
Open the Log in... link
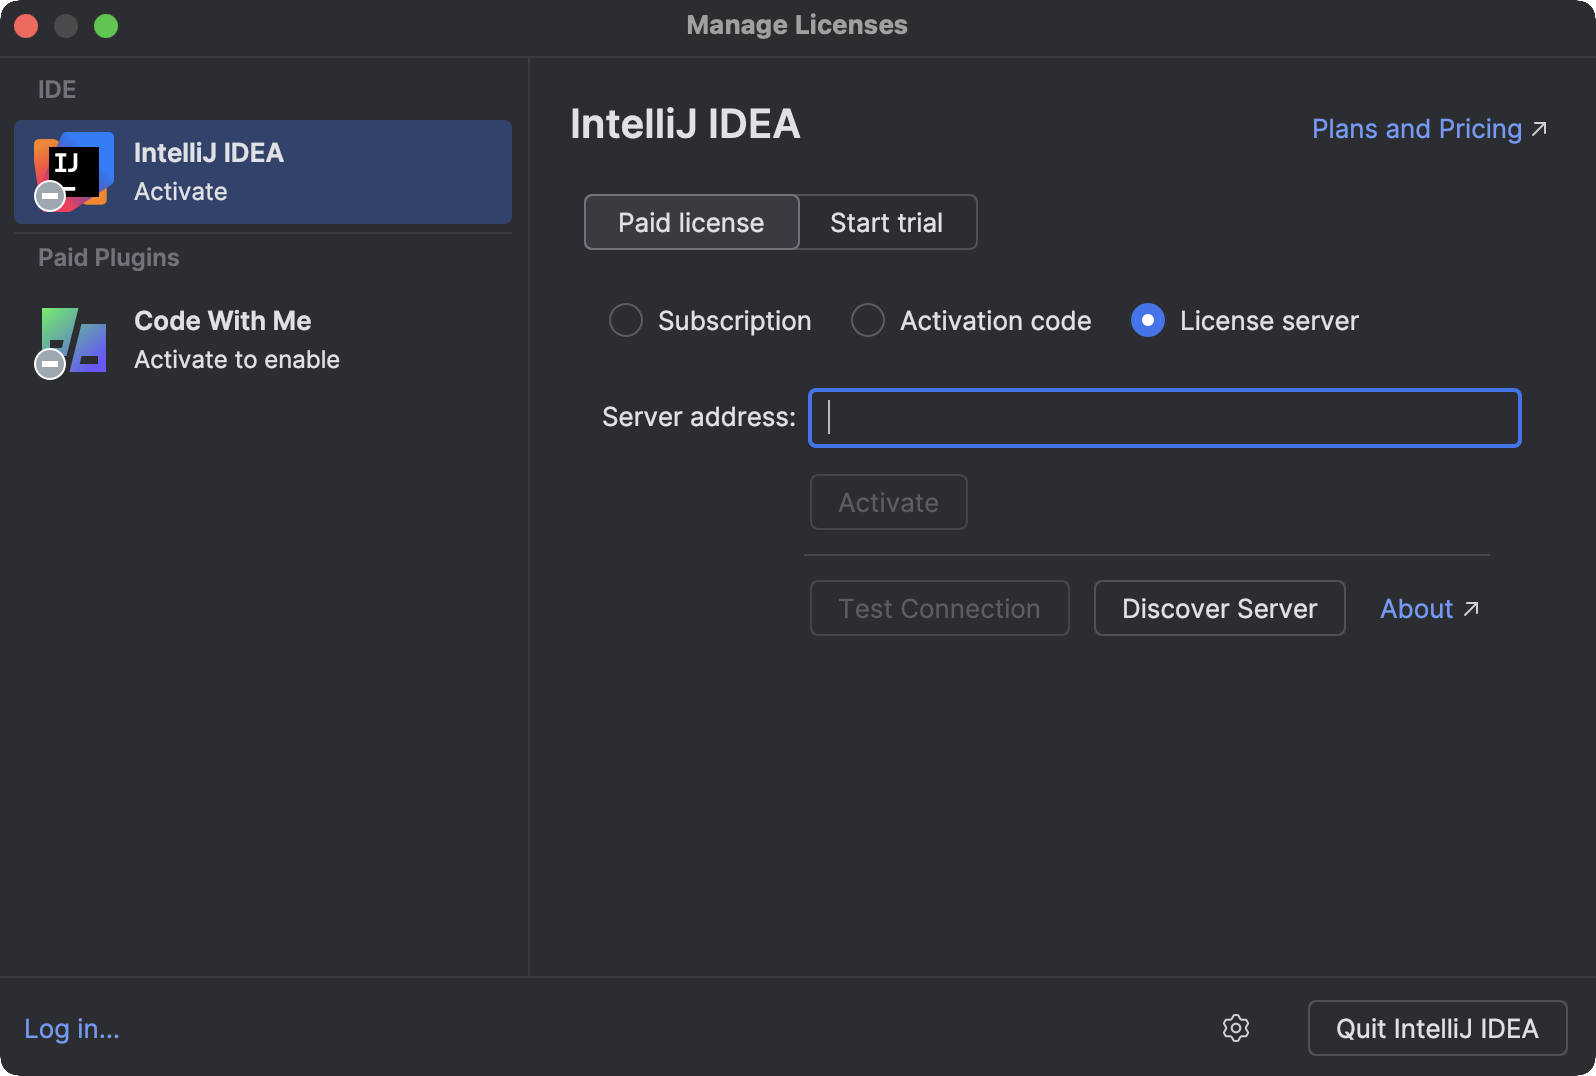pos(72,1029)
